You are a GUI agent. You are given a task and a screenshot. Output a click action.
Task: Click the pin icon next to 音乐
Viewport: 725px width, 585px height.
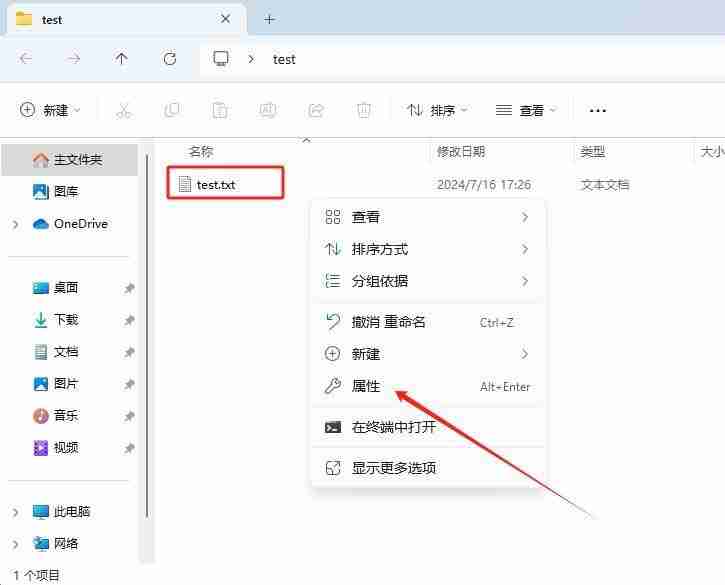click(x=129, y=416)
